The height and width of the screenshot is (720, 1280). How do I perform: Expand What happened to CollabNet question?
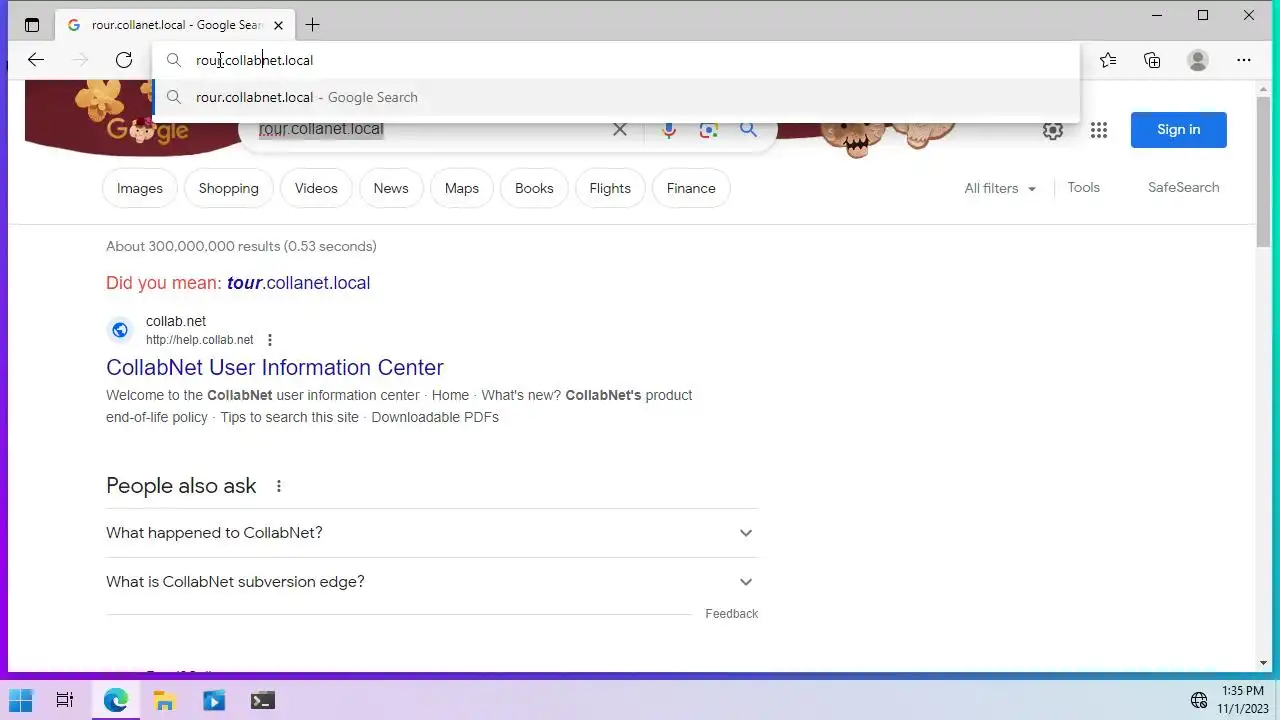pos(432,533)
